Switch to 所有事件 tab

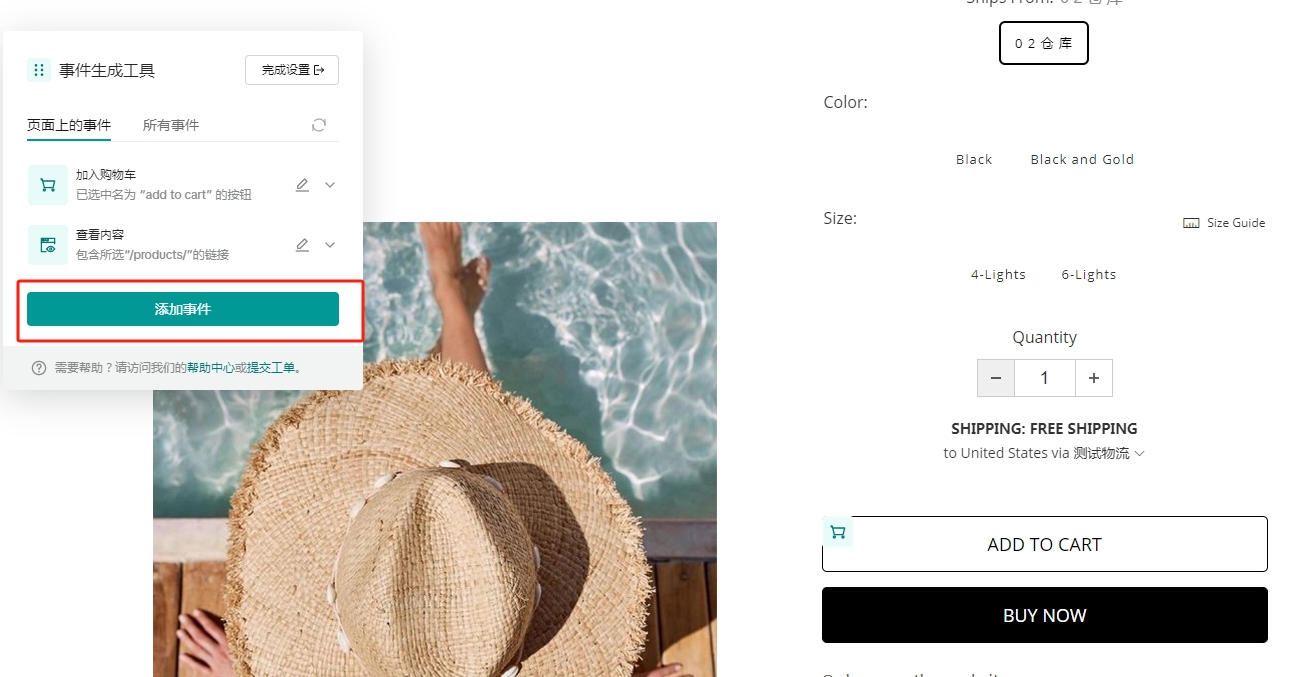click(171, 125)
